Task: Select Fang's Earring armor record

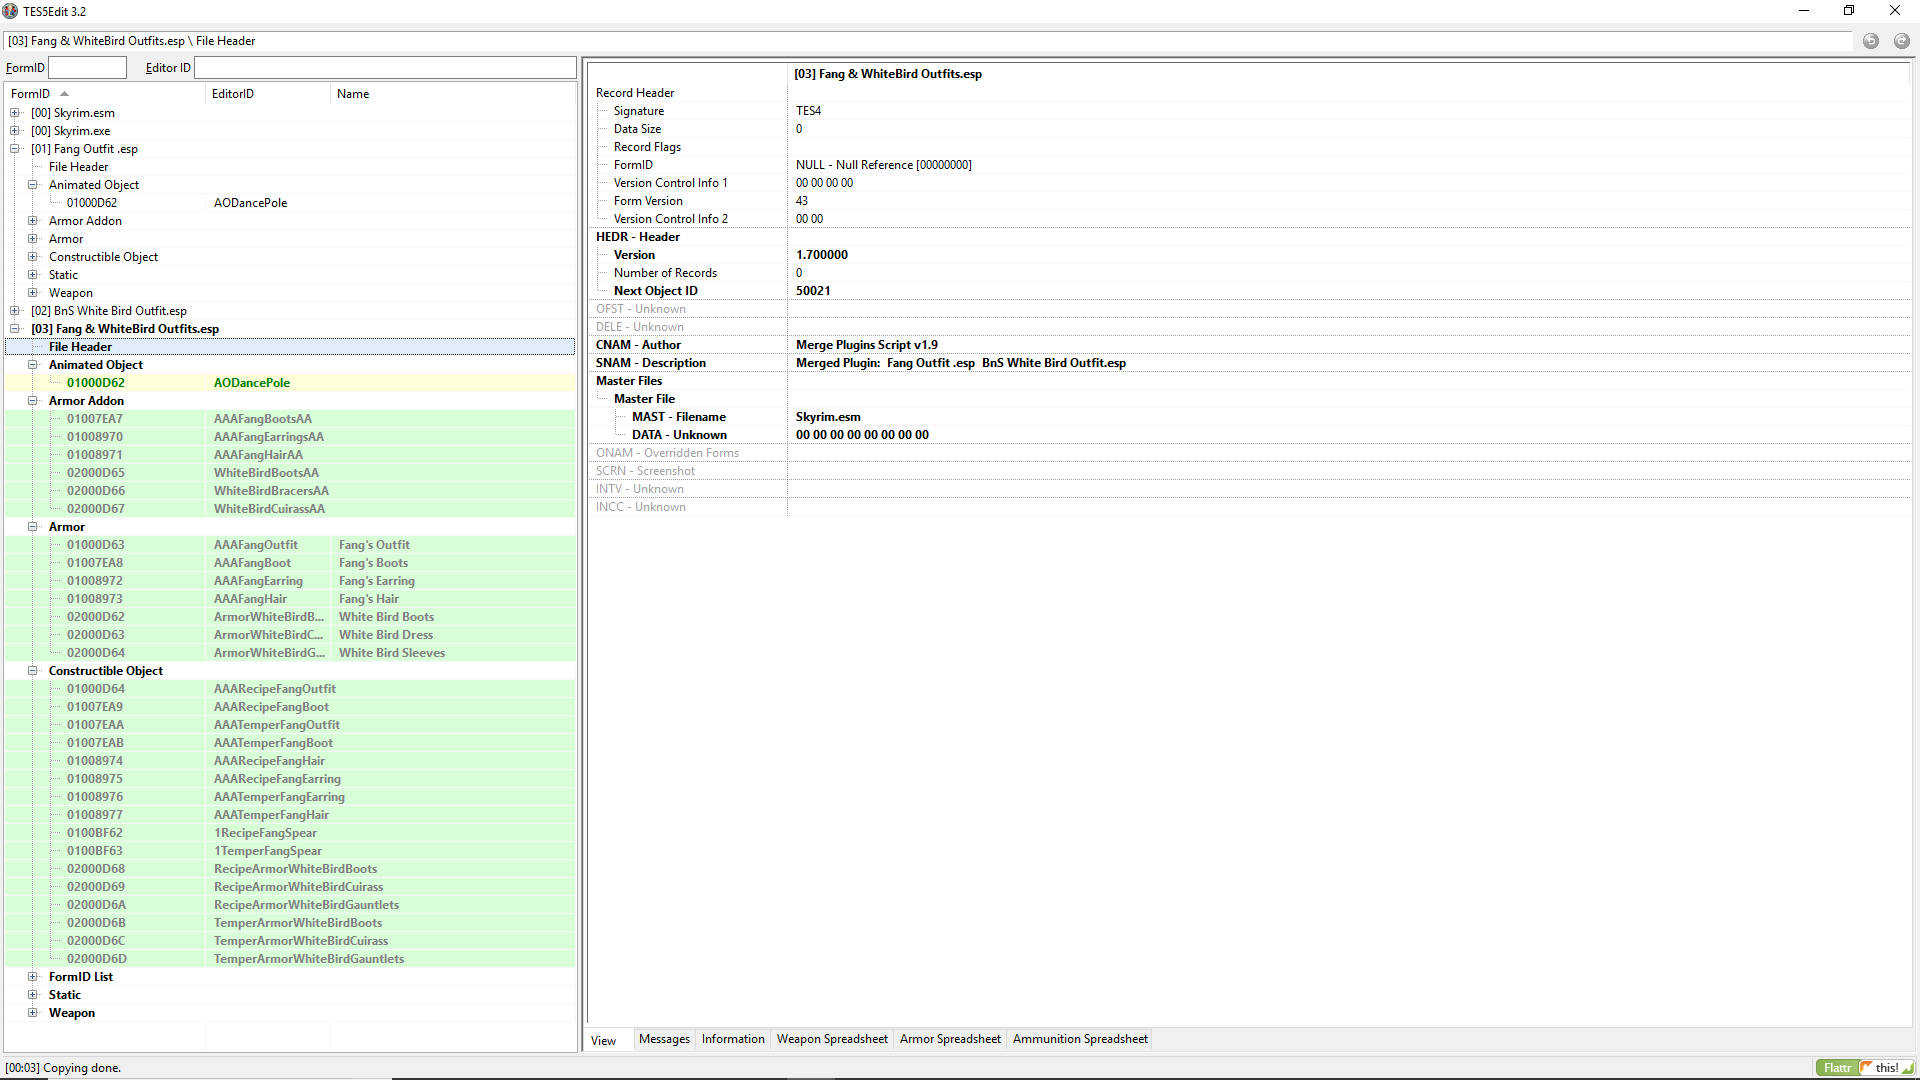Action: pos(290,581)
